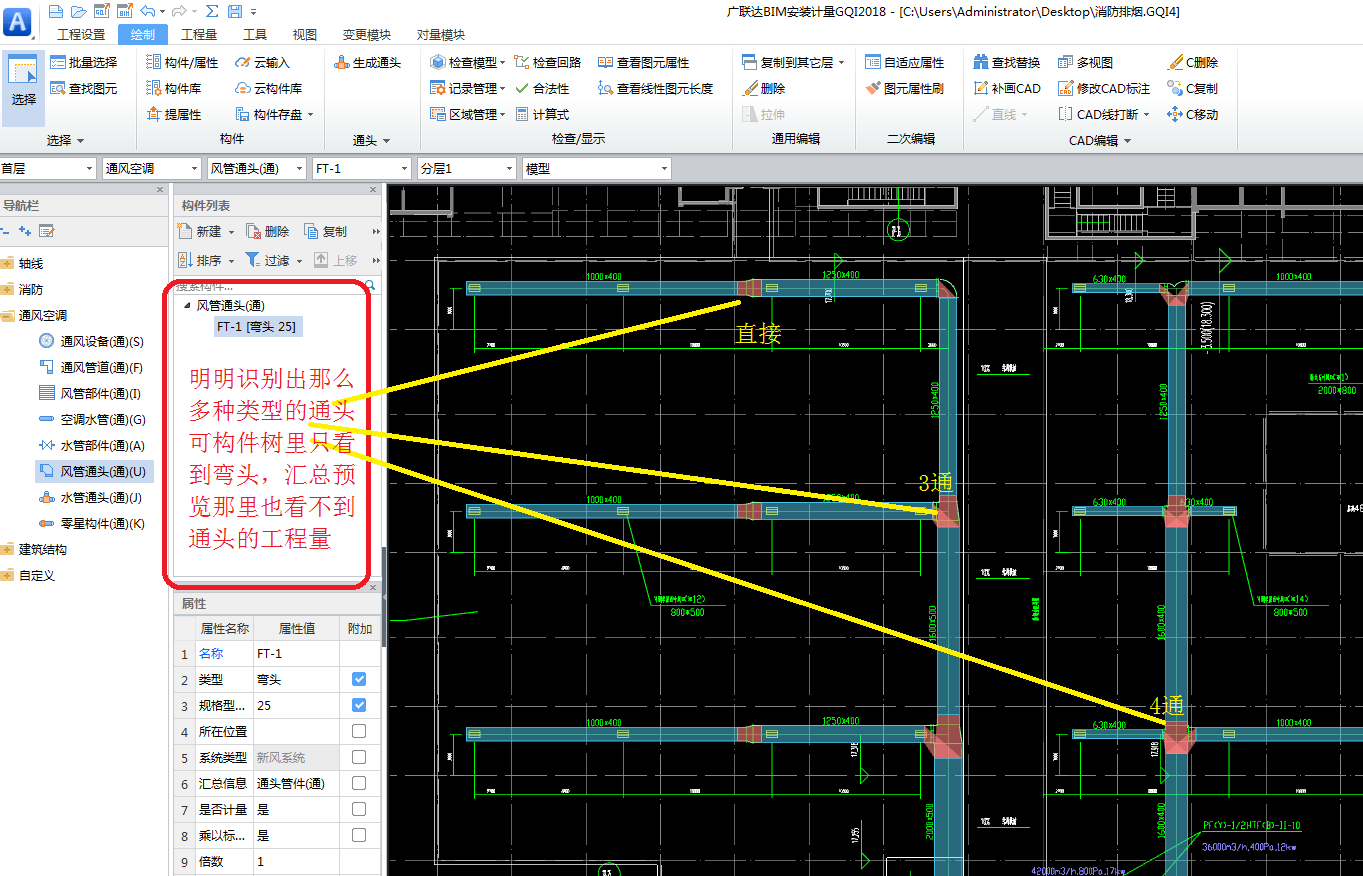
Task: Select 水管通头(通)(J) in navigation tree
Action: [x=90, y=497]
